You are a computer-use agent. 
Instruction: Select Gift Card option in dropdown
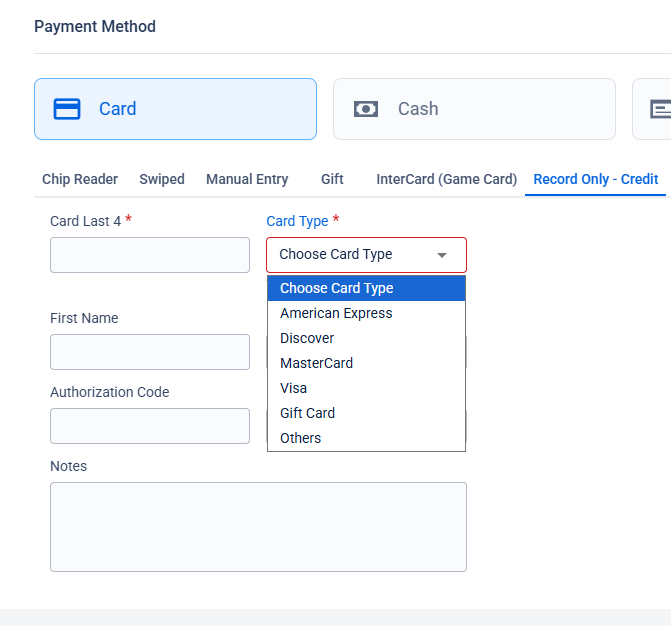click(x=308, y=413)
